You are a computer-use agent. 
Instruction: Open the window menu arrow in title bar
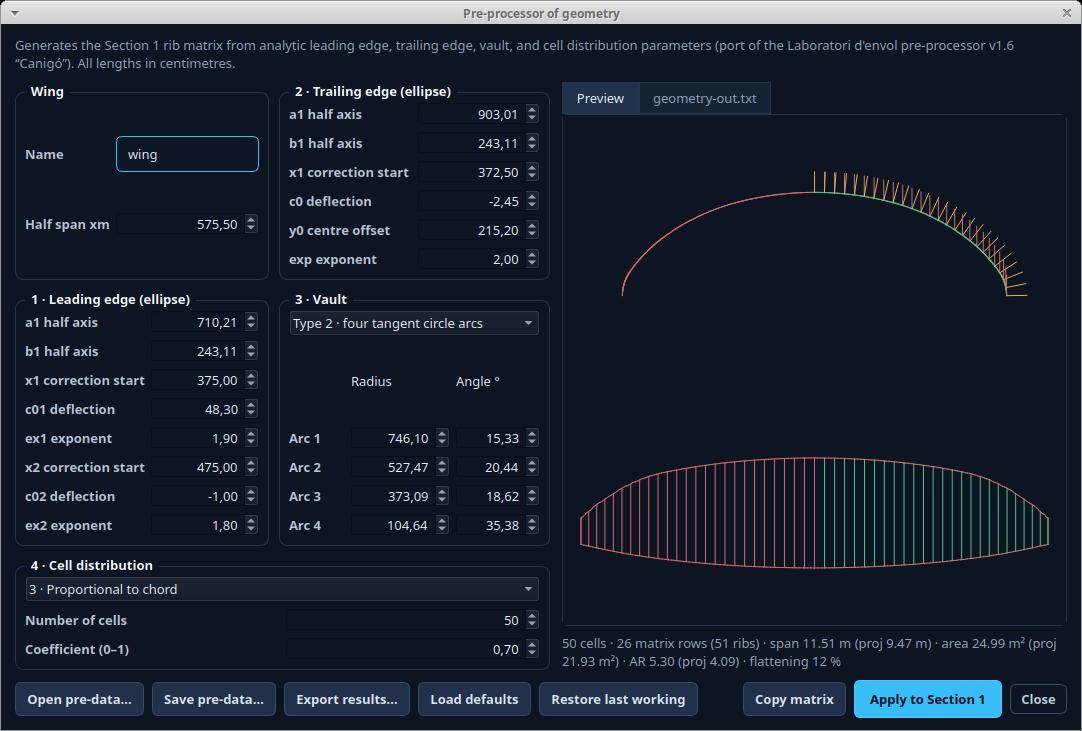[x=15, y=13]
